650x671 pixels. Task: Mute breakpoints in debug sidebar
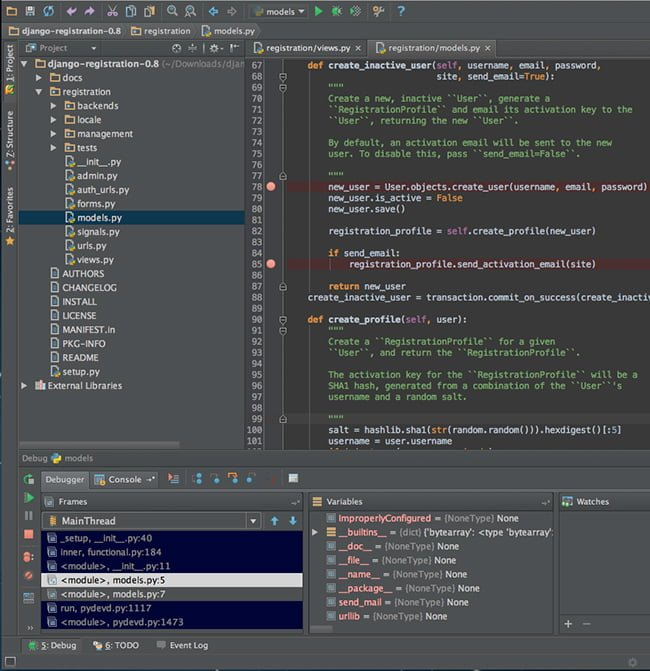29,576
